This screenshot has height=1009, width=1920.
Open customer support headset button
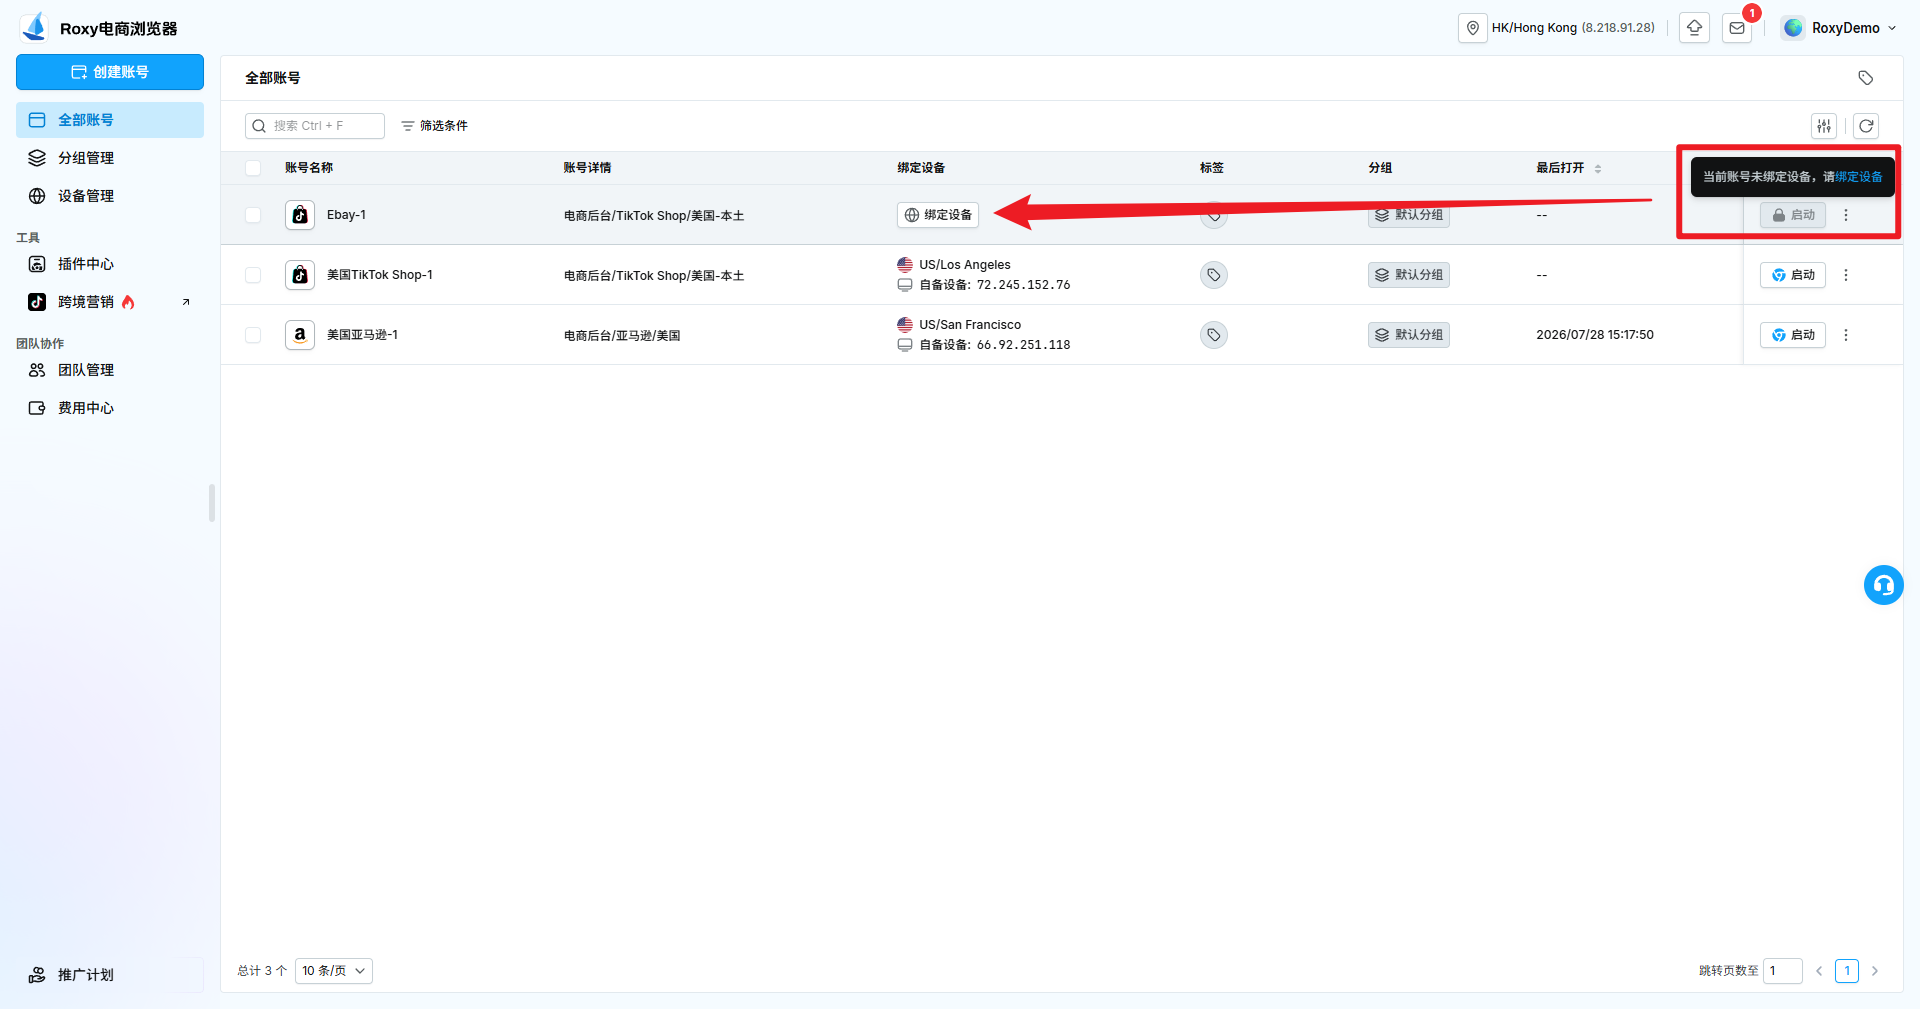pos(1883,585)
